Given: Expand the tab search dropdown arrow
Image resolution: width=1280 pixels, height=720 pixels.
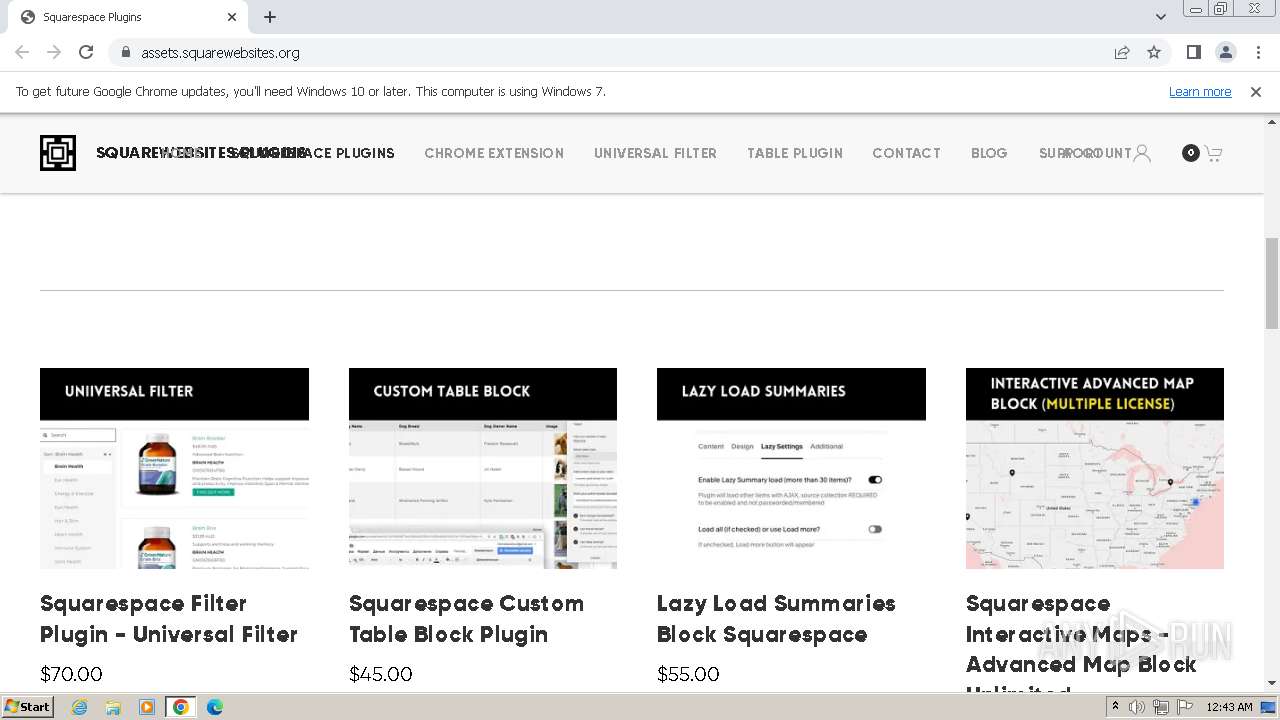Looking at the screenshot, I should click(1160, 17).
